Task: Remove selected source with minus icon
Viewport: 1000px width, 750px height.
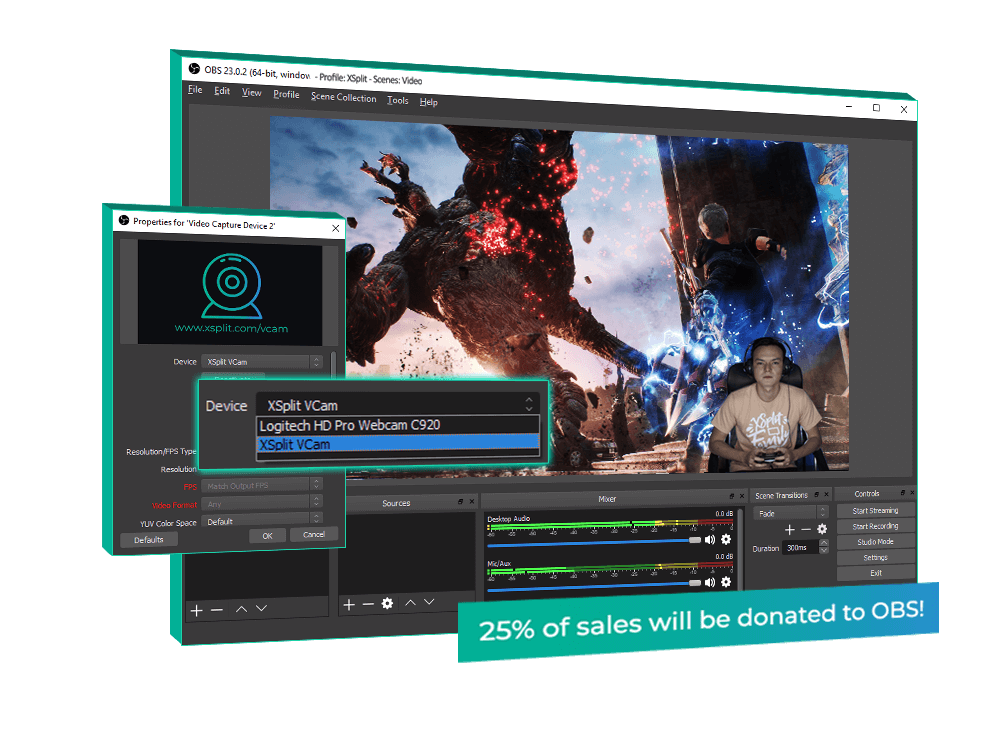Action: (x=368, y=604)
